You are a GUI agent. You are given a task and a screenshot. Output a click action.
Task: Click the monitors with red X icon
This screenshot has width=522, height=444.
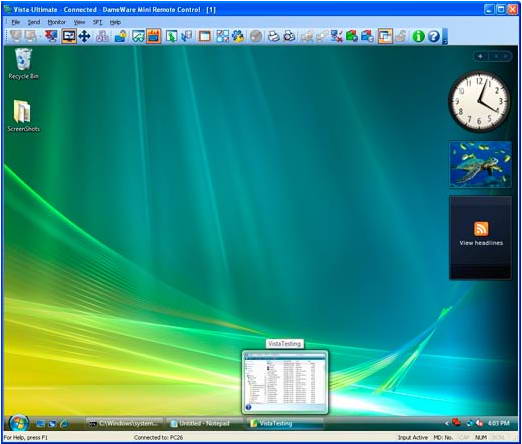[x=337, y=36]
